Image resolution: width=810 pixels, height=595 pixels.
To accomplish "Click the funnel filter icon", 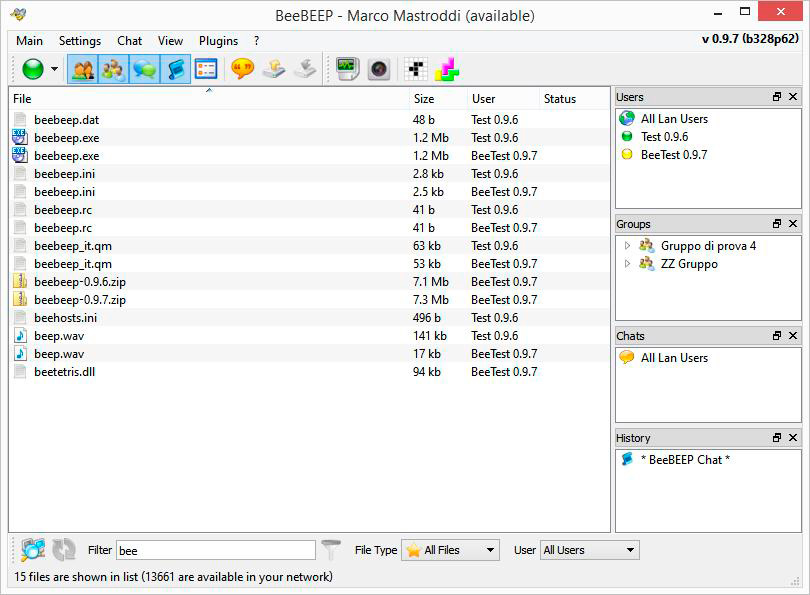I will click(331, 550).
